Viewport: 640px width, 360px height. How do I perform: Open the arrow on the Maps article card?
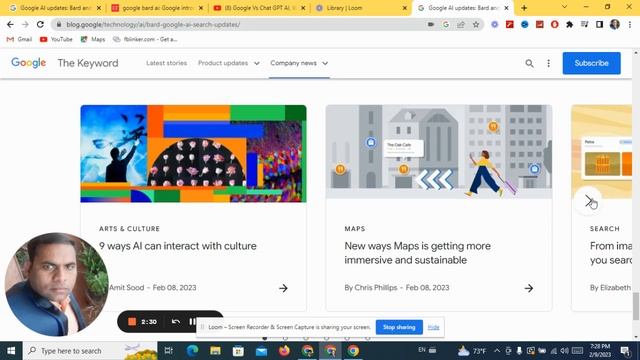(x=529, y=288)
